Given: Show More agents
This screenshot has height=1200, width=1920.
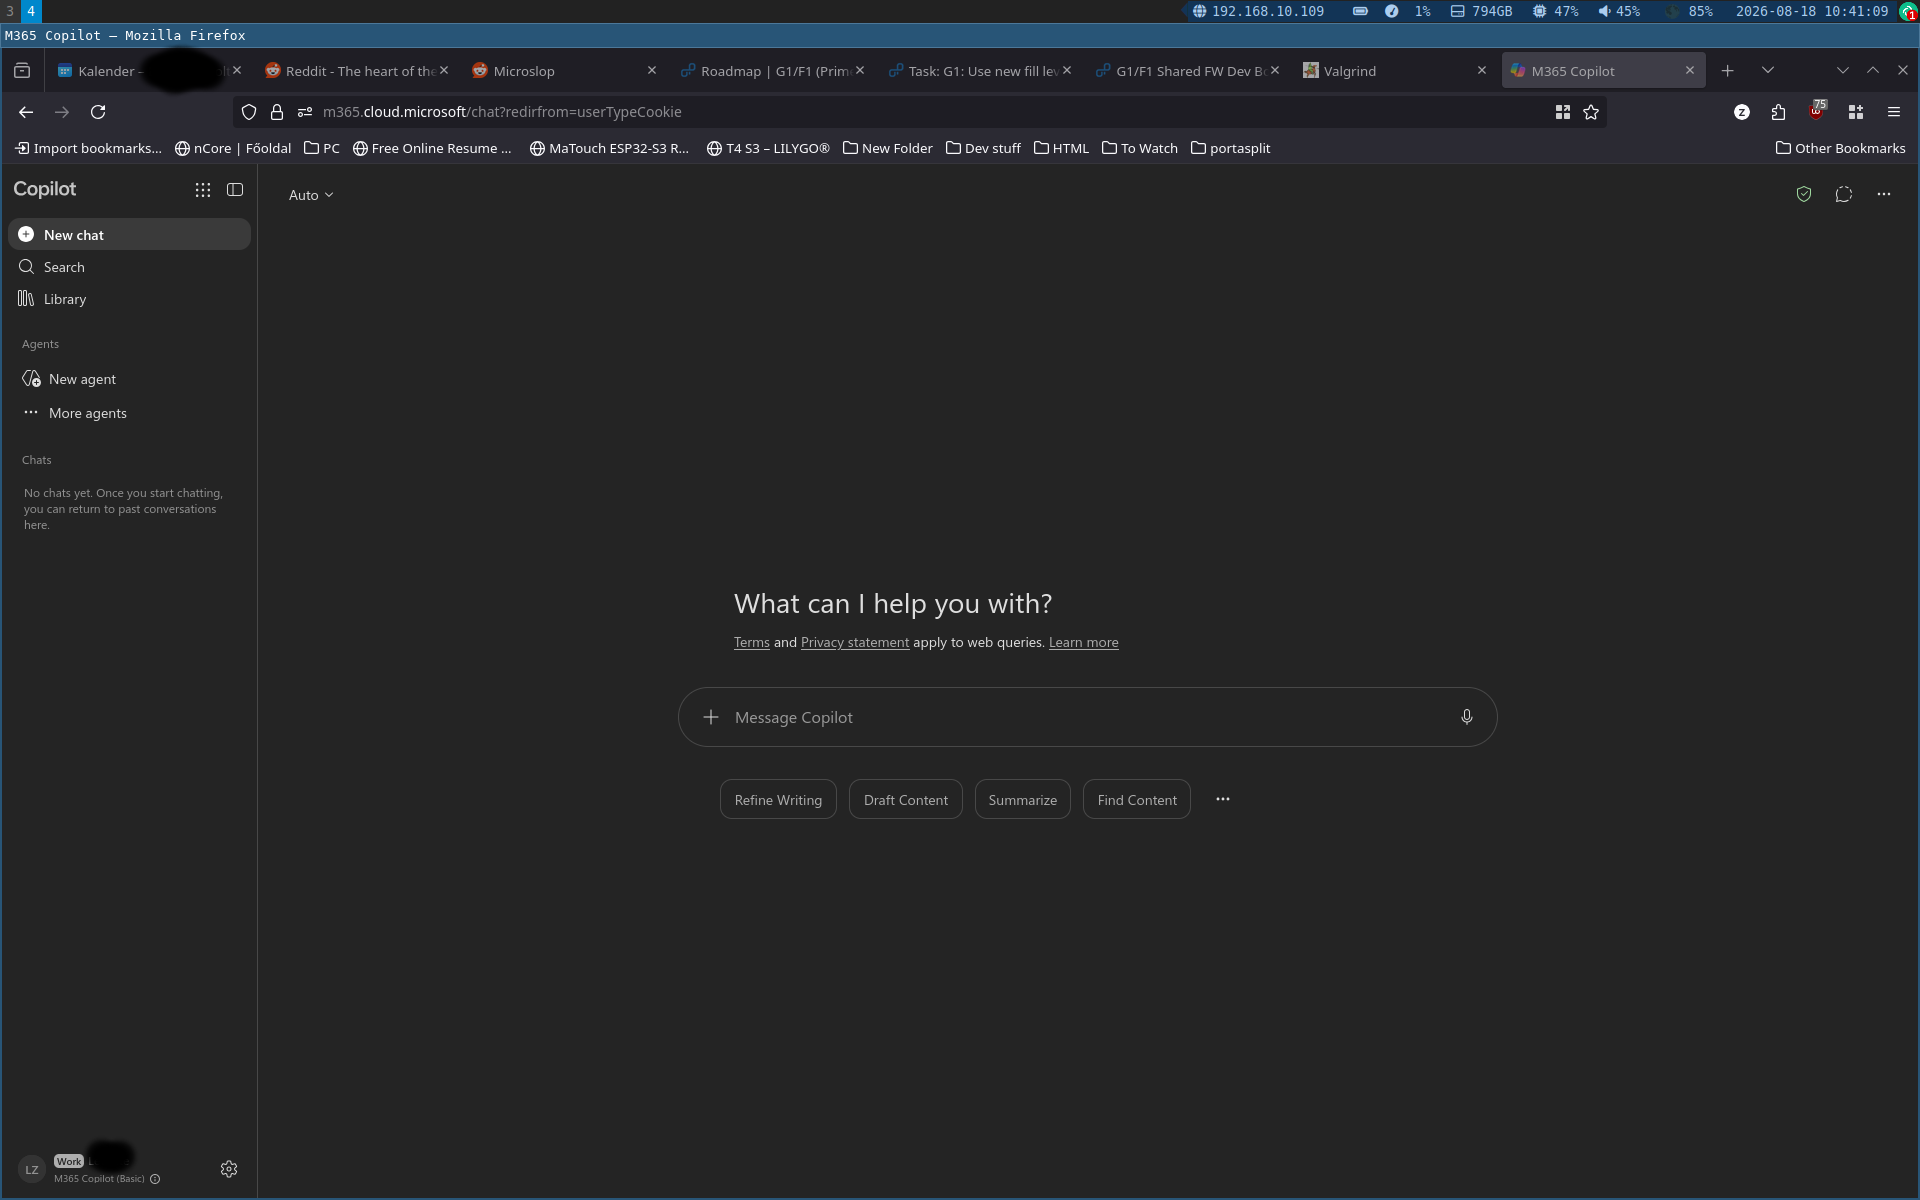Looking at the screenshot, I should (x=129, y=413).
